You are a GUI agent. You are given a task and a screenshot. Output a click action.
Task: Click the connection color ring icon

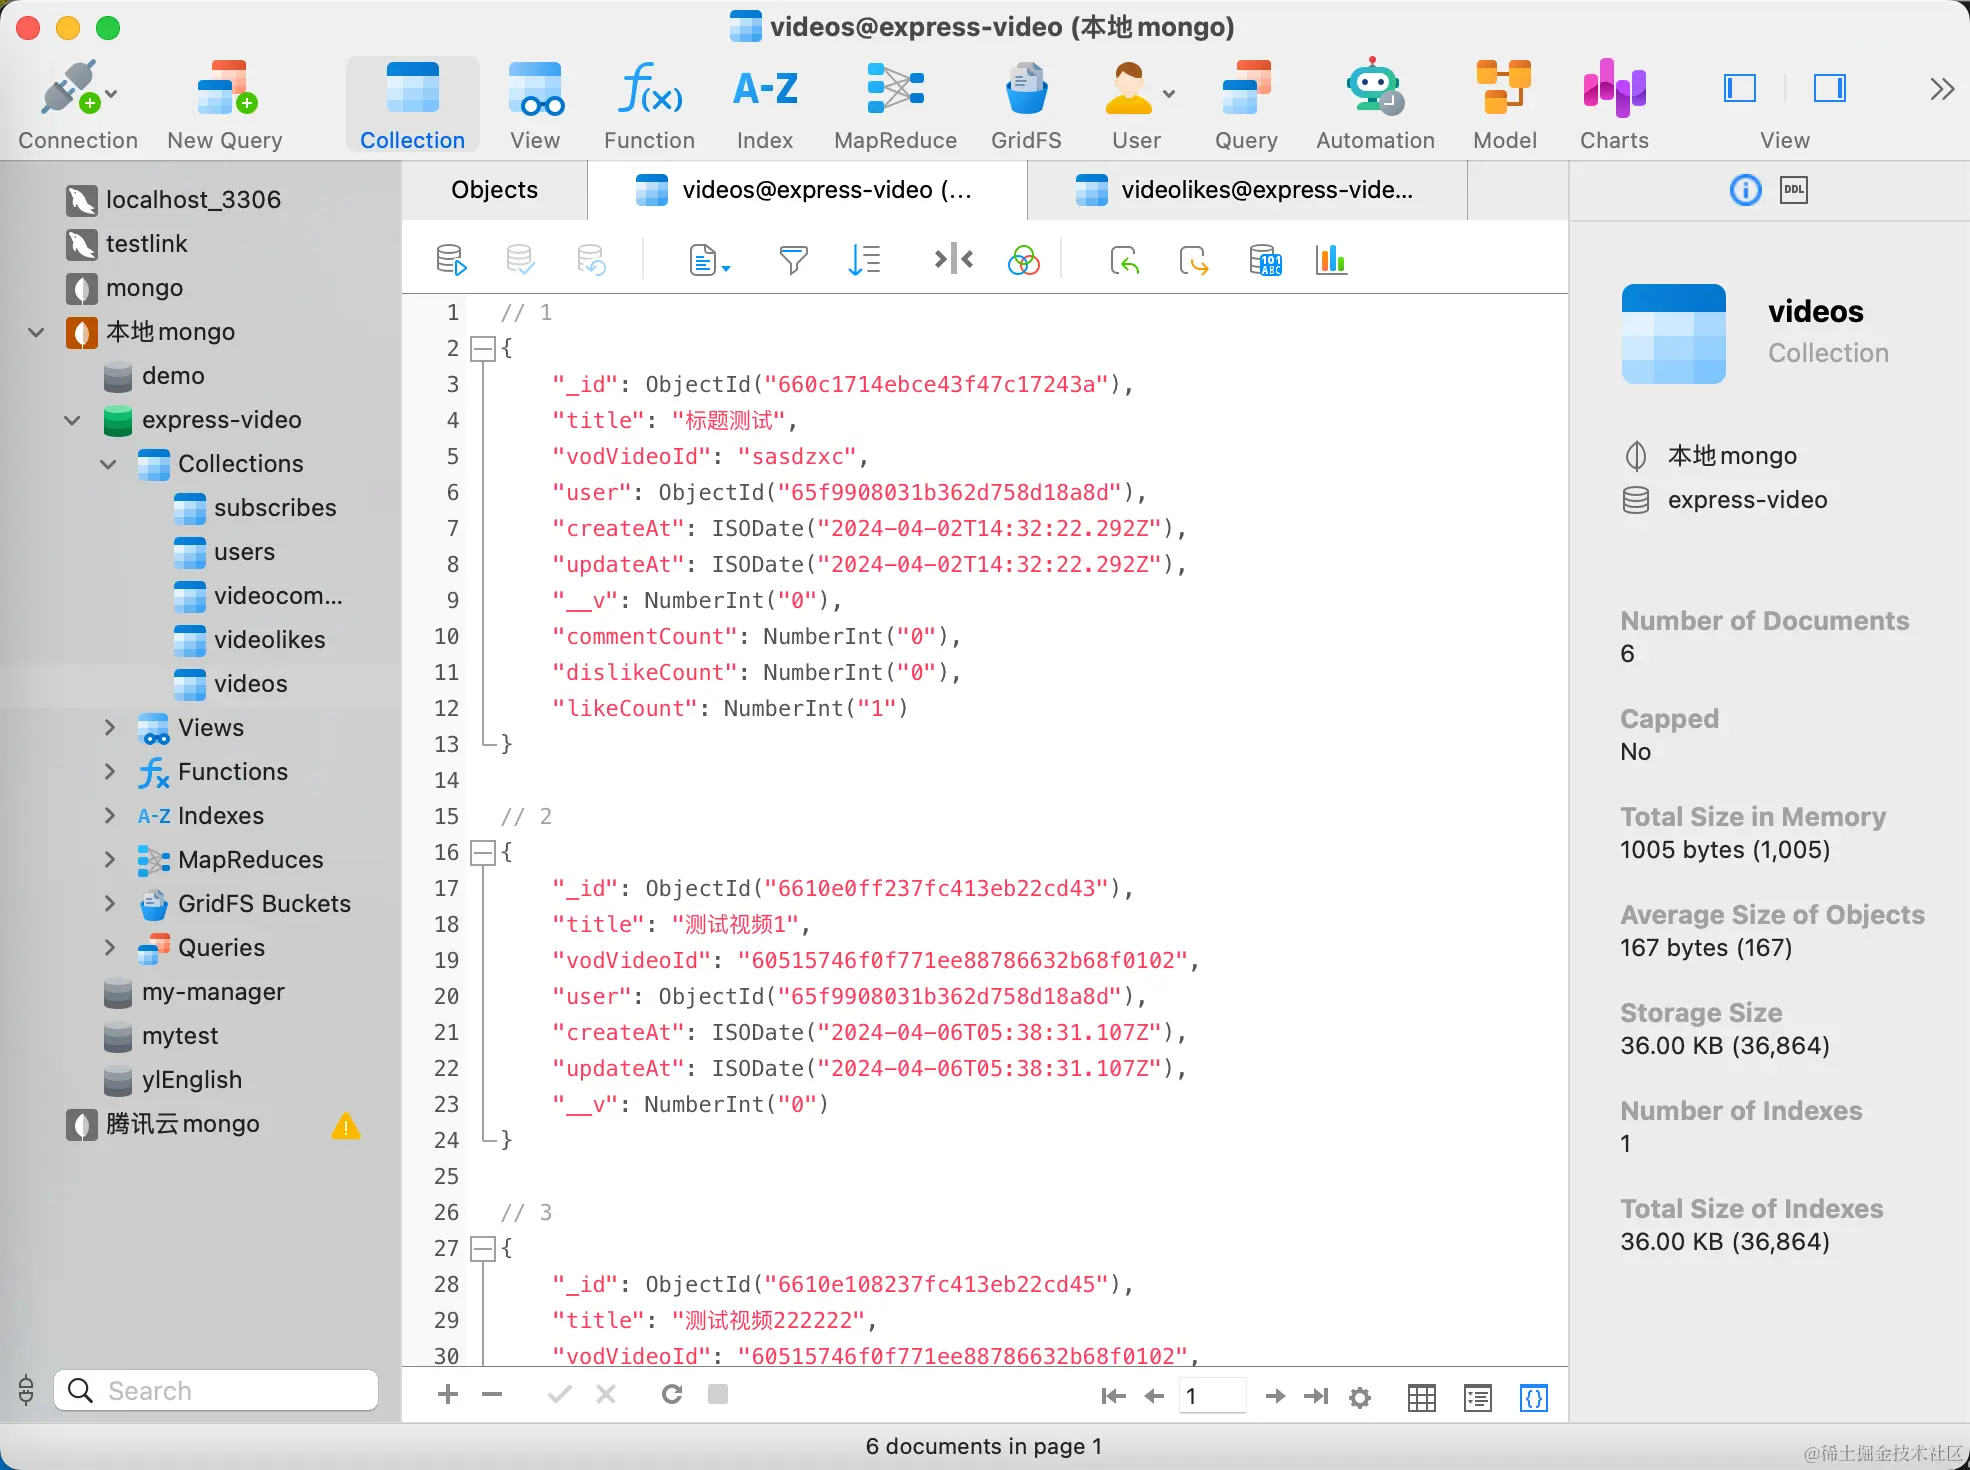click(1023, 261)
